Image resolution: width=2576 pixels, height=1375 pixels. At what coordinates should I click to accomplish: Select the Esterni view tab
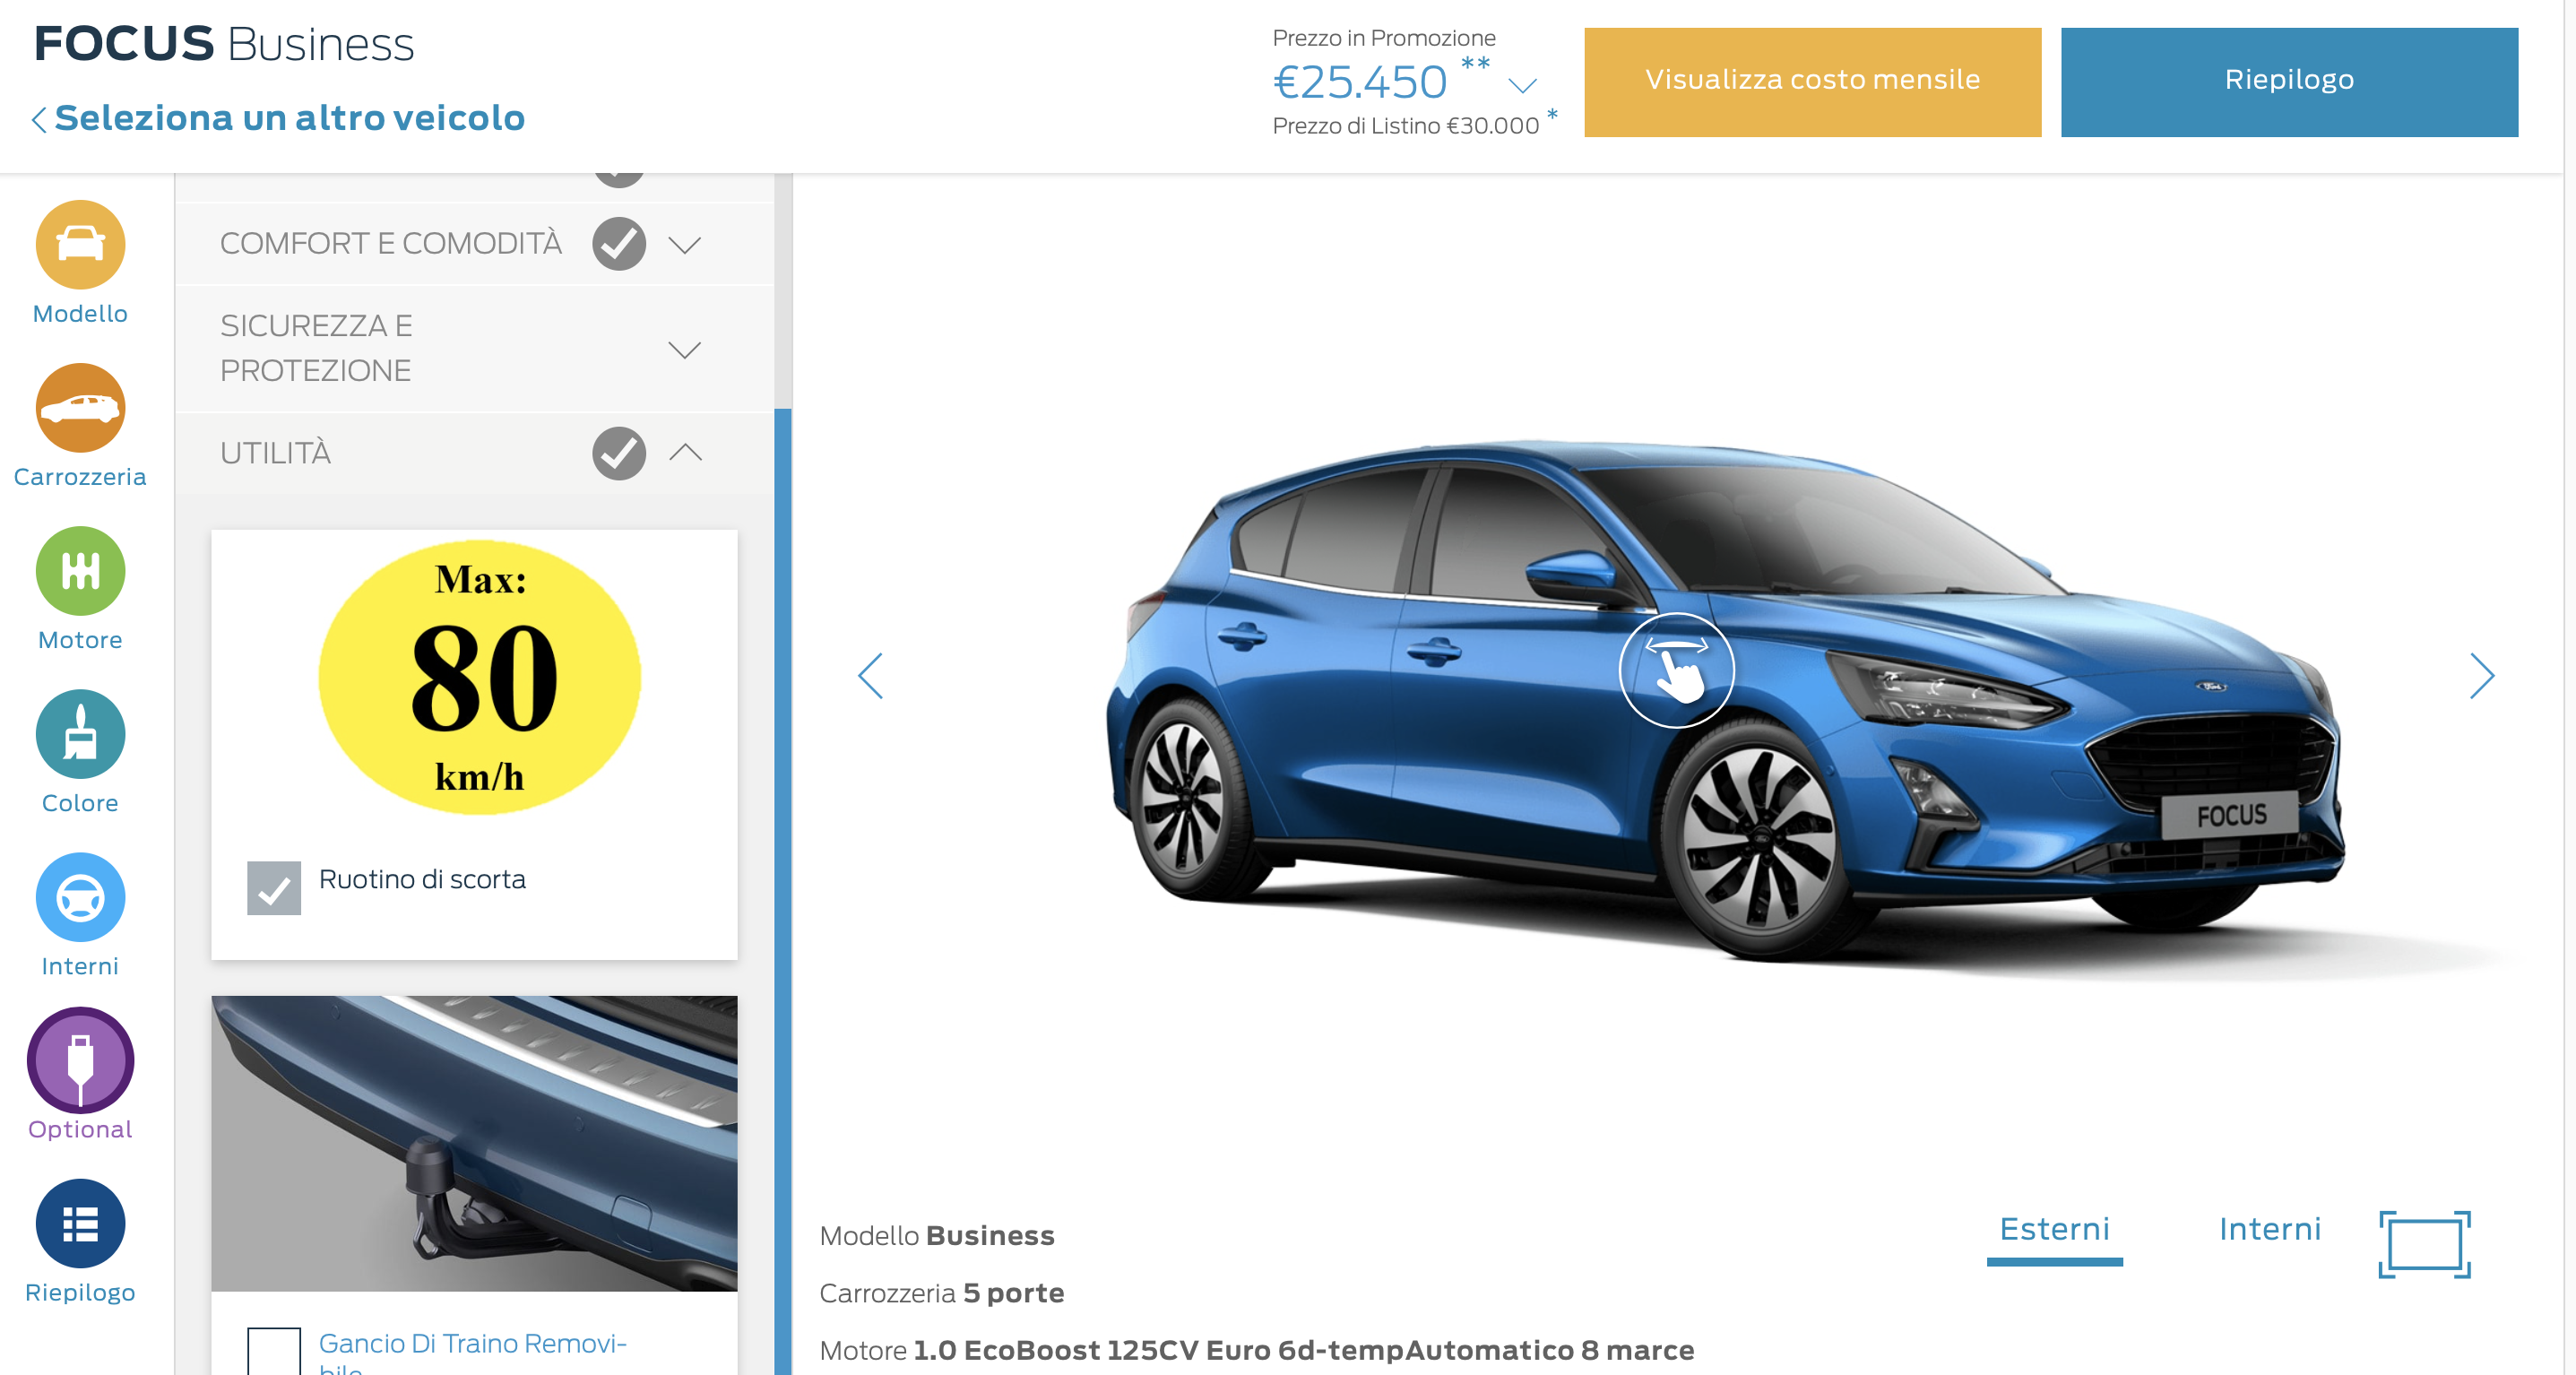point(2054,1231)
